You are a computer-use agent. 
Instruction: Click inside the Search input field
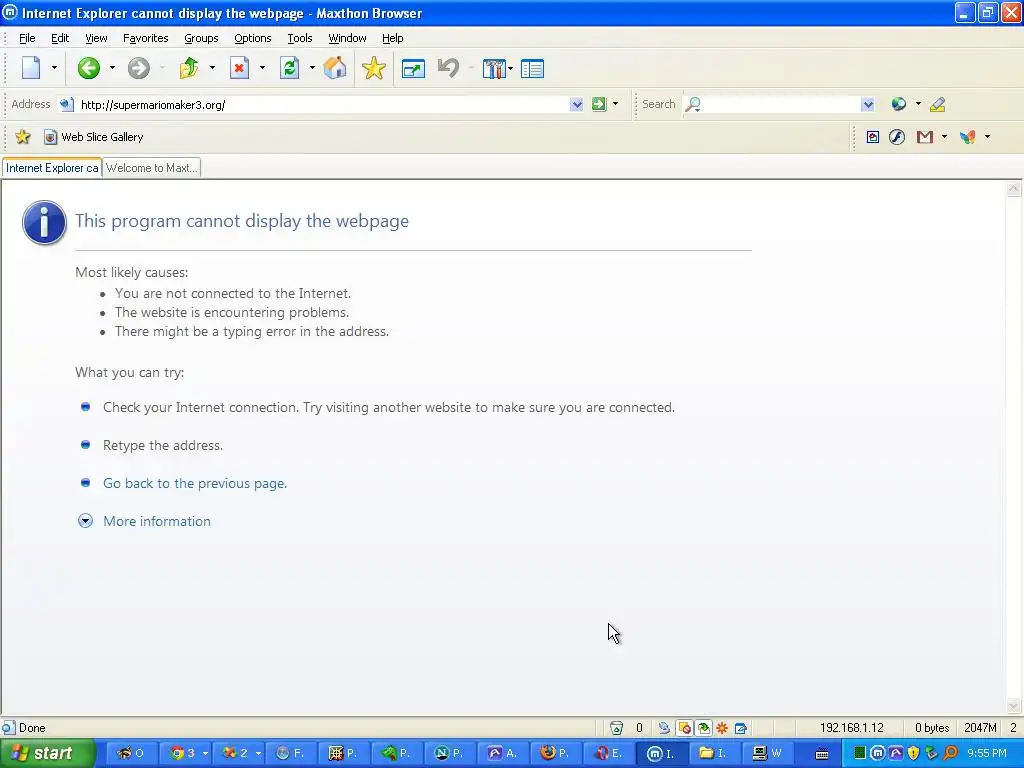pyautogui.click(x=781, y=104)
